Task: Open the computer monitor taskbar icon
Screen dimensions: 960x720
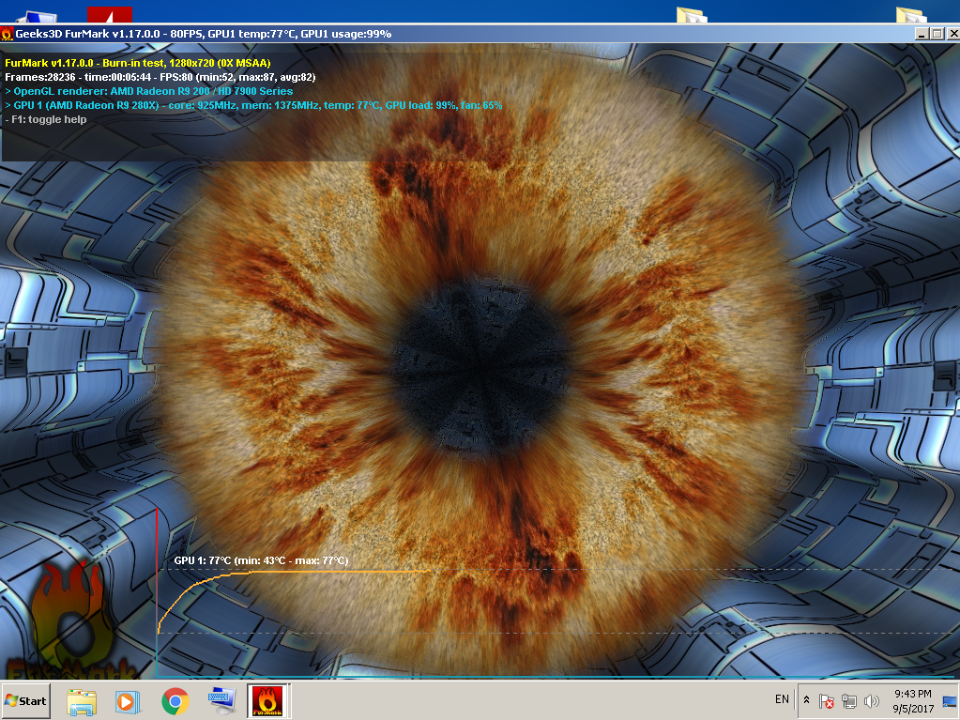Action: tap(222, 701)
